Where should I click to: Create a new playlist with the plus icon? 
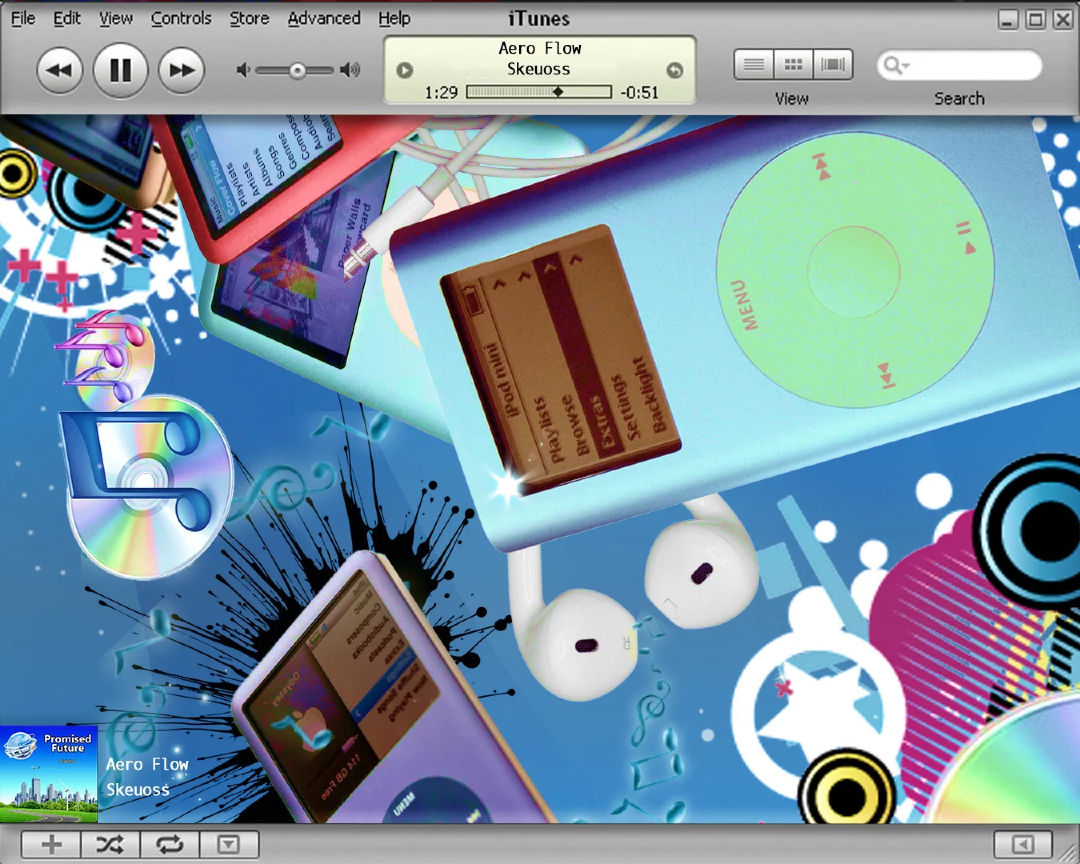[50, 844]
